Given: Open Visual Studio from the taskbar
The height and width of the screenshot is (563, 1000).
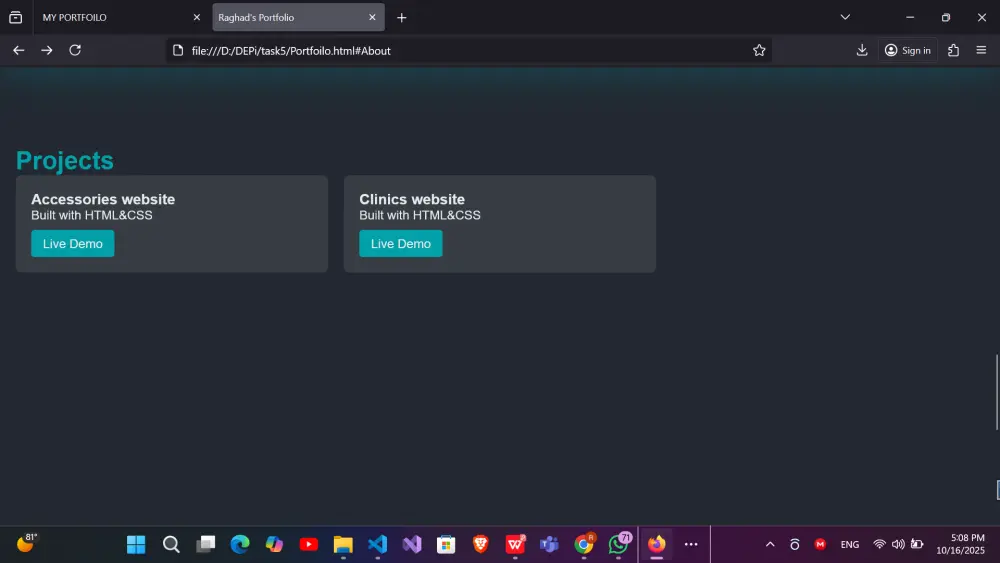Looking at the screenshot, I should coord(412,545).
